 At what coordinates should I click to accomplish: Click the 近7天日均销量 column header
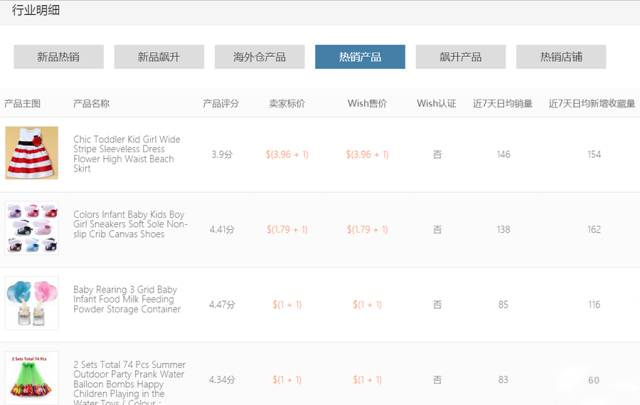[x=502, y=104]
